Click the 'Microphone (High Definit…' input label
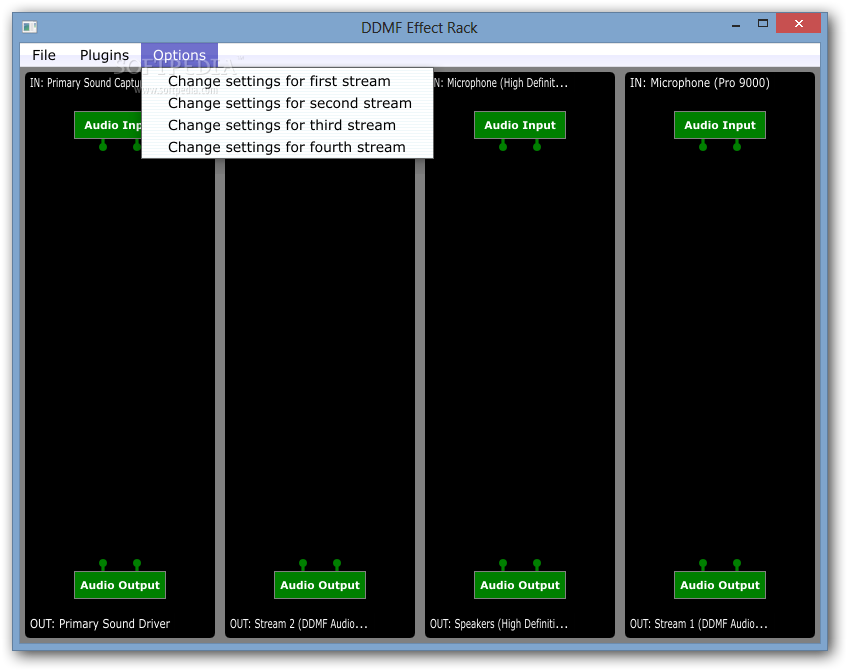 pyautogui.click(x=501, y=83)
